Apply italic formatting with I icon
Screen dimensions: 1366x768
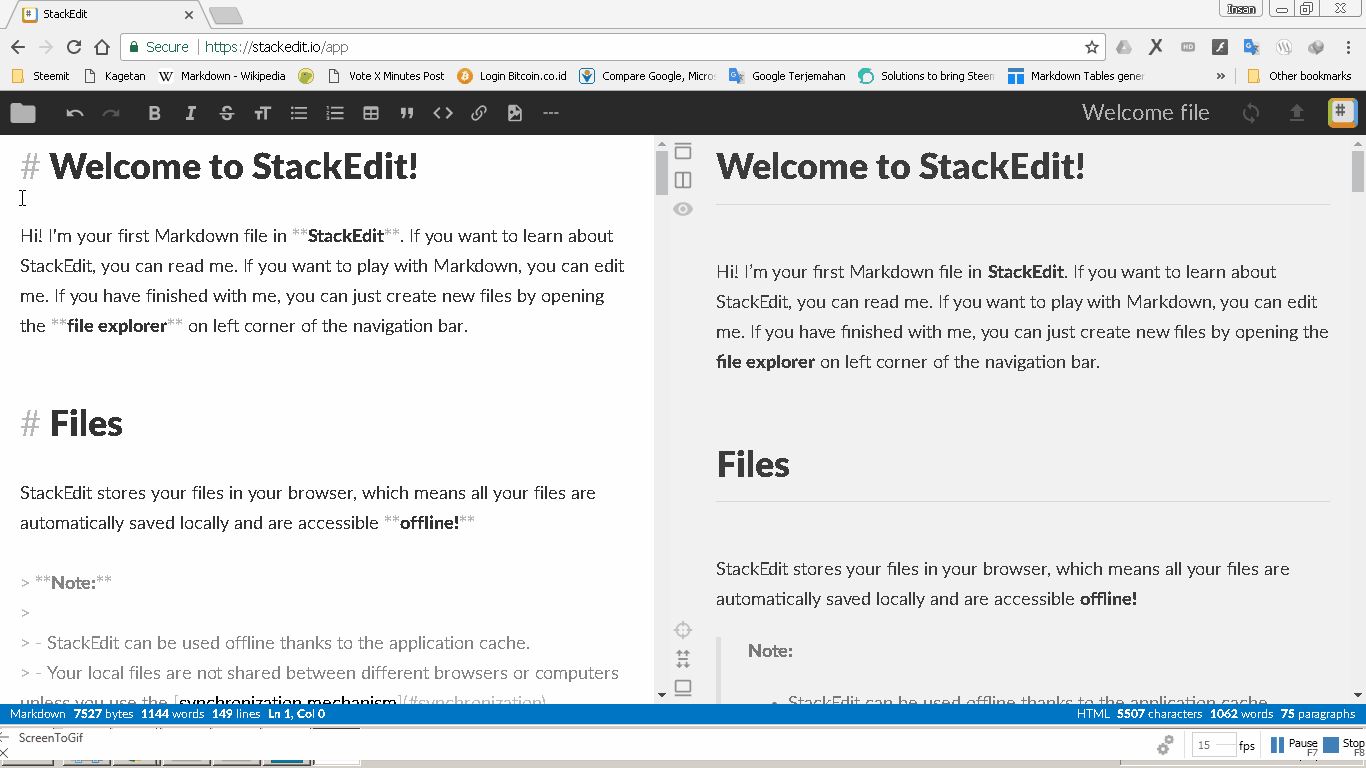[190, 113]
